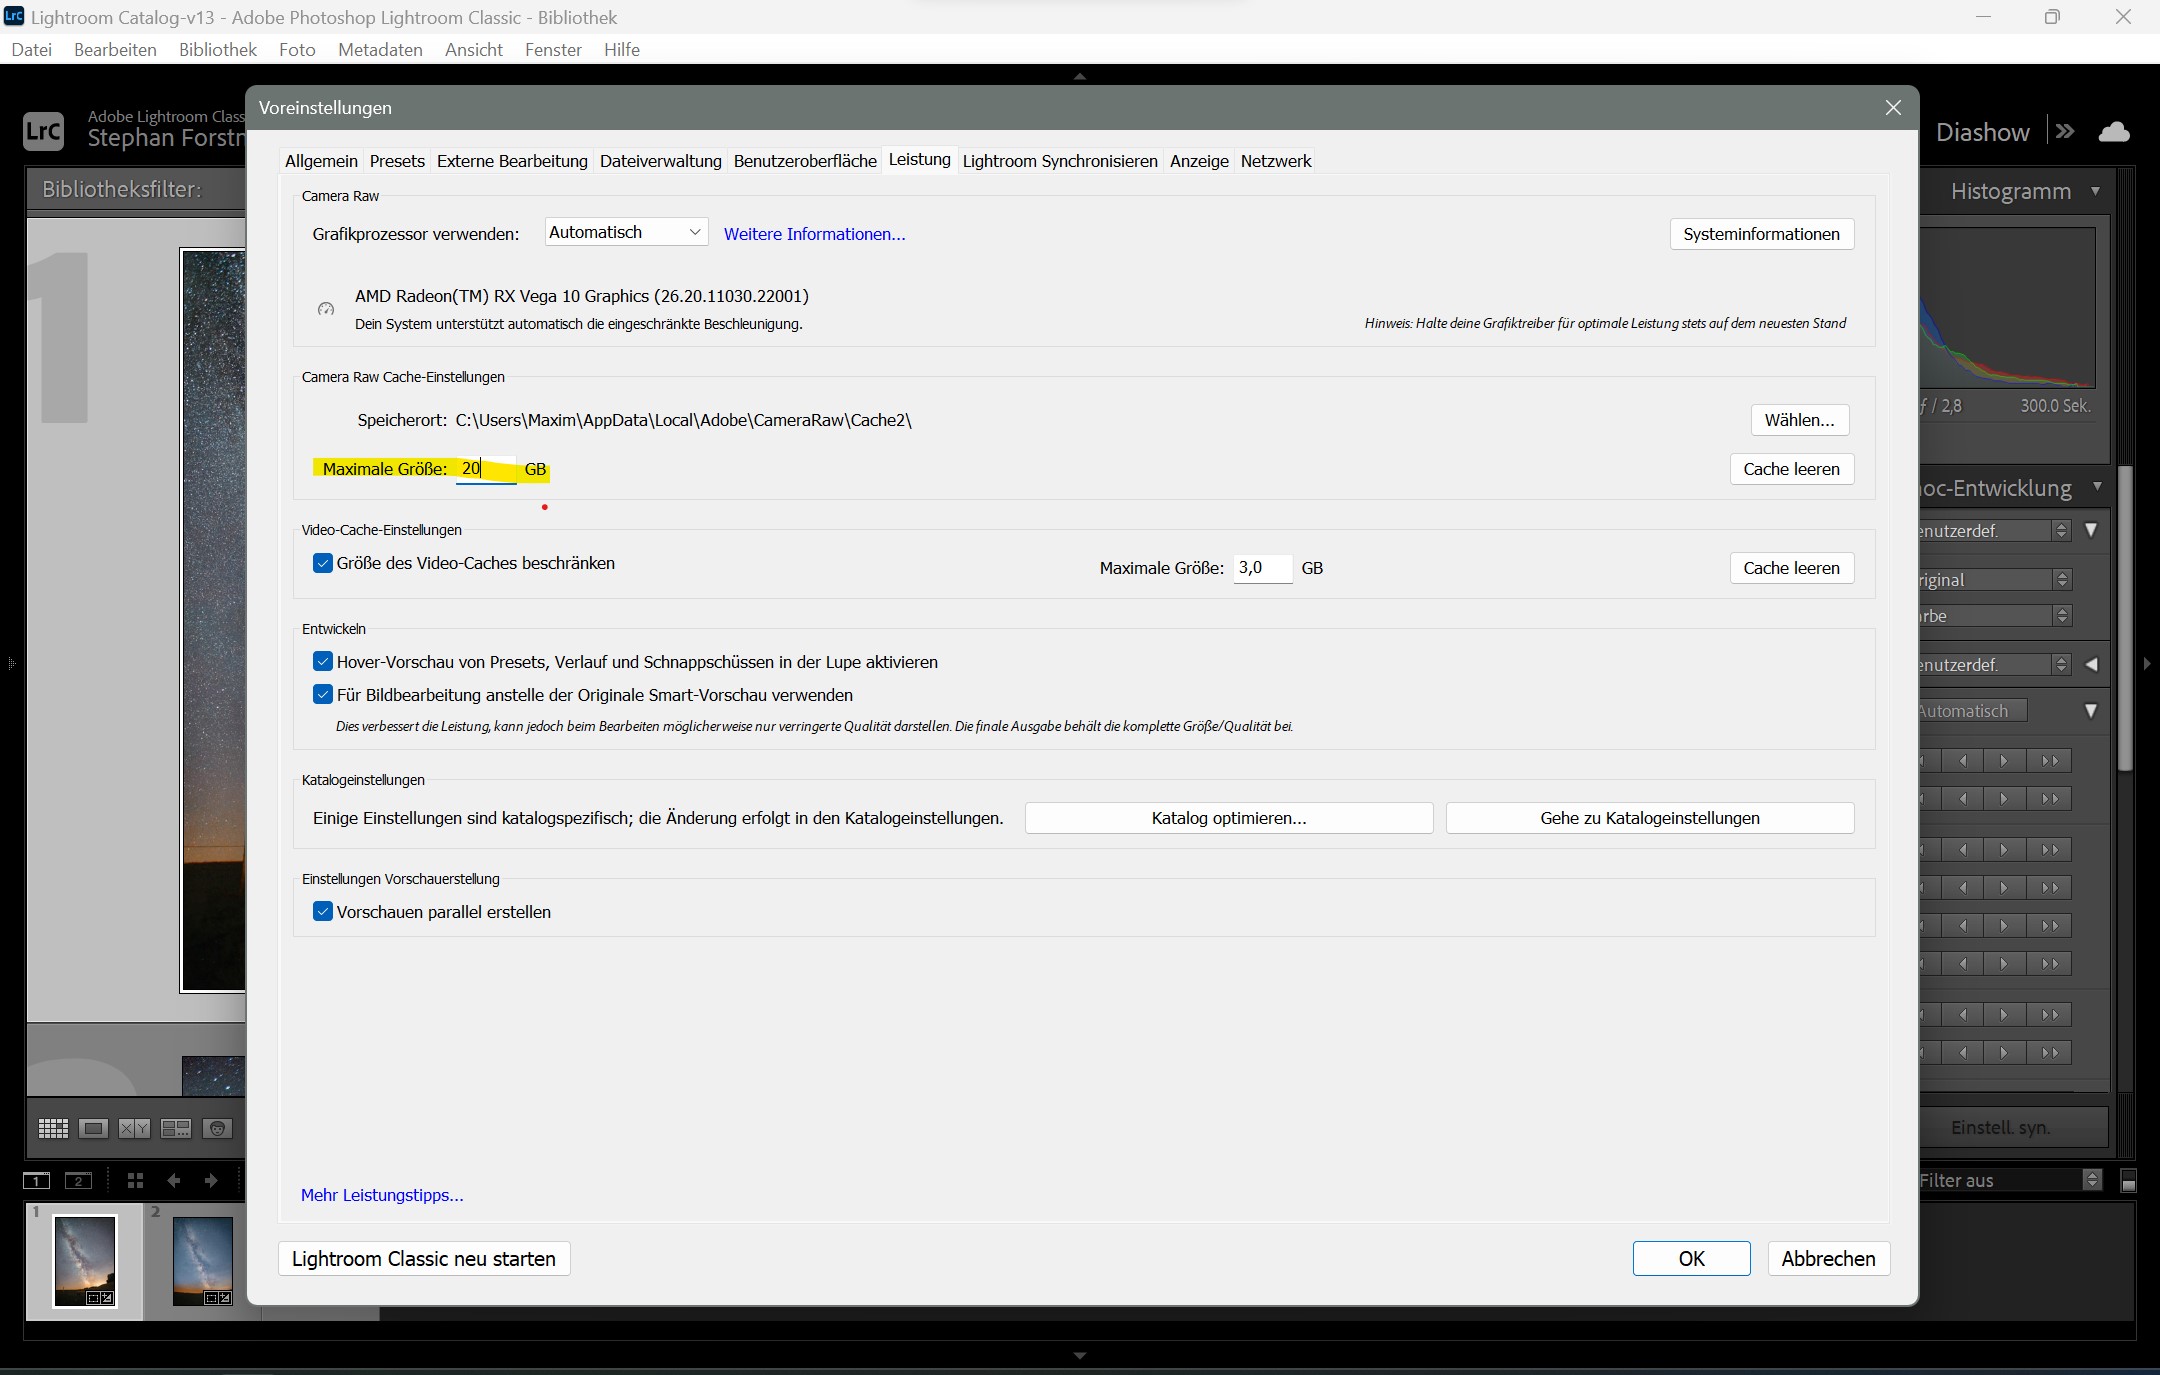Collapse the top module panel arrow

1079,76
